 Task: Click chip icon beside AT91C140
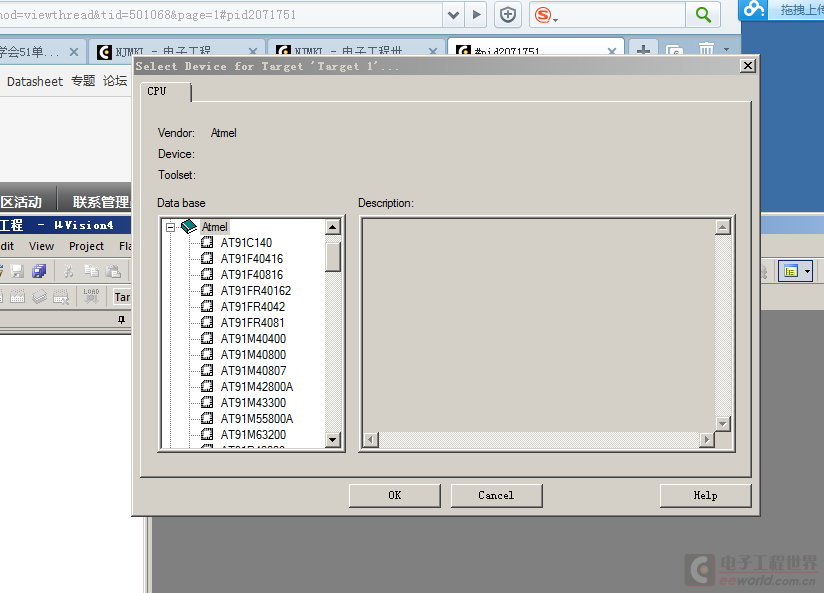point(207,242)
